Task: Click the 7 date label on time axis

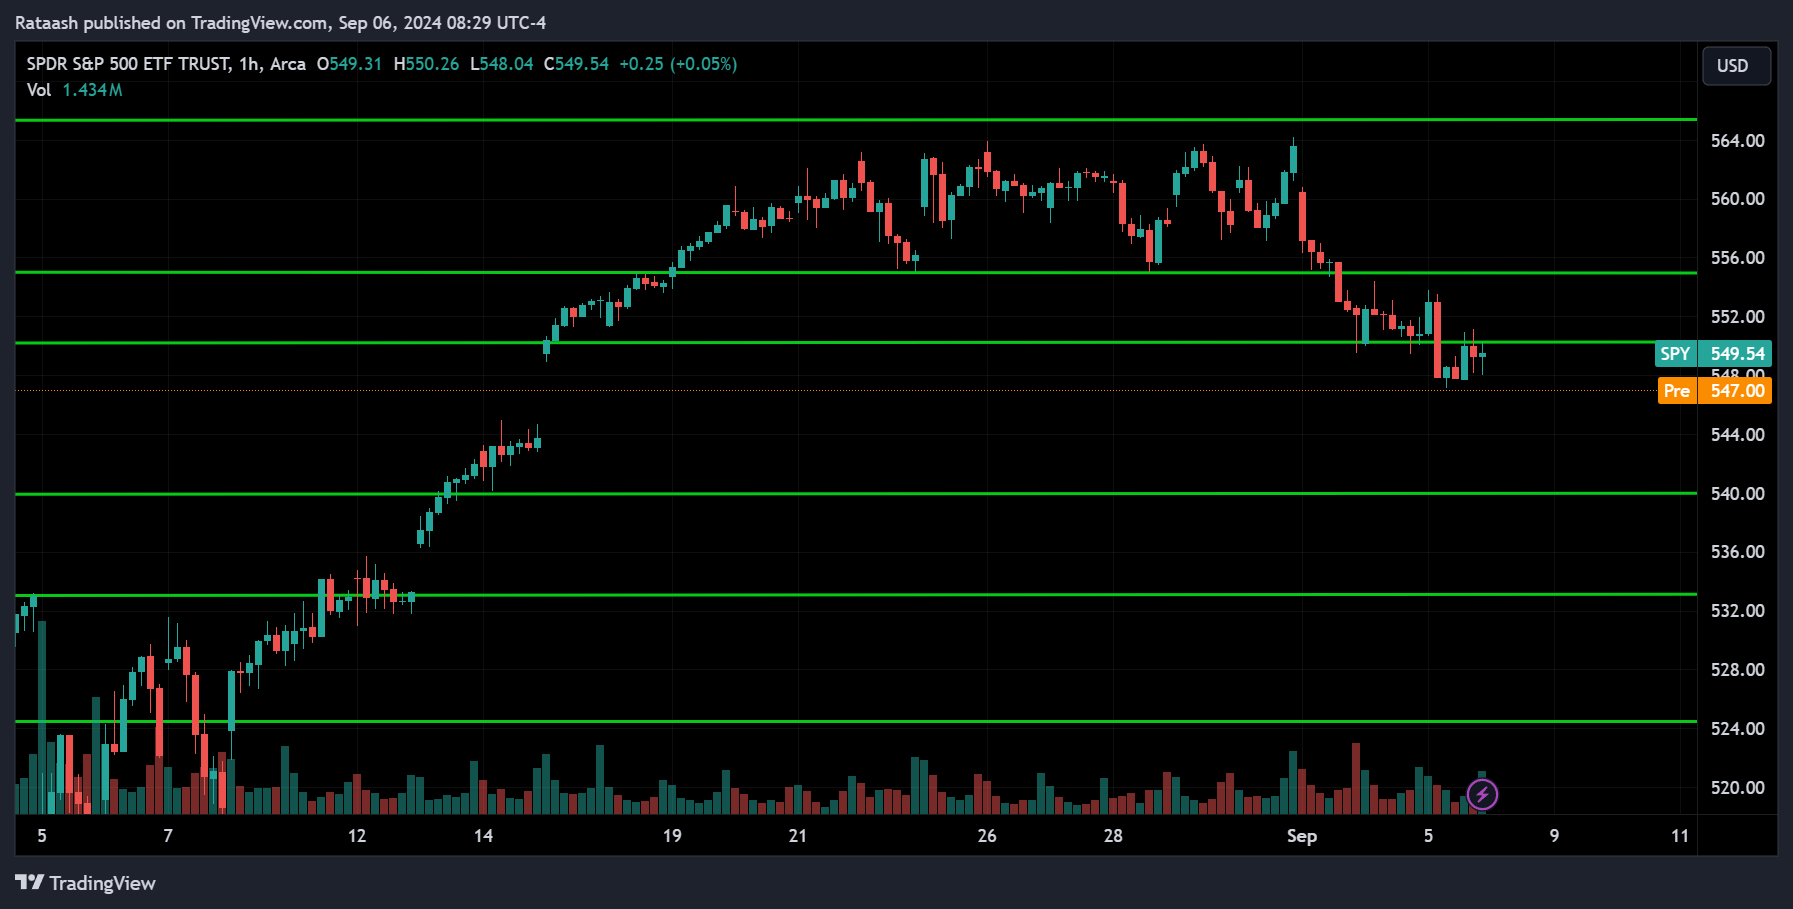Action: 168,836
